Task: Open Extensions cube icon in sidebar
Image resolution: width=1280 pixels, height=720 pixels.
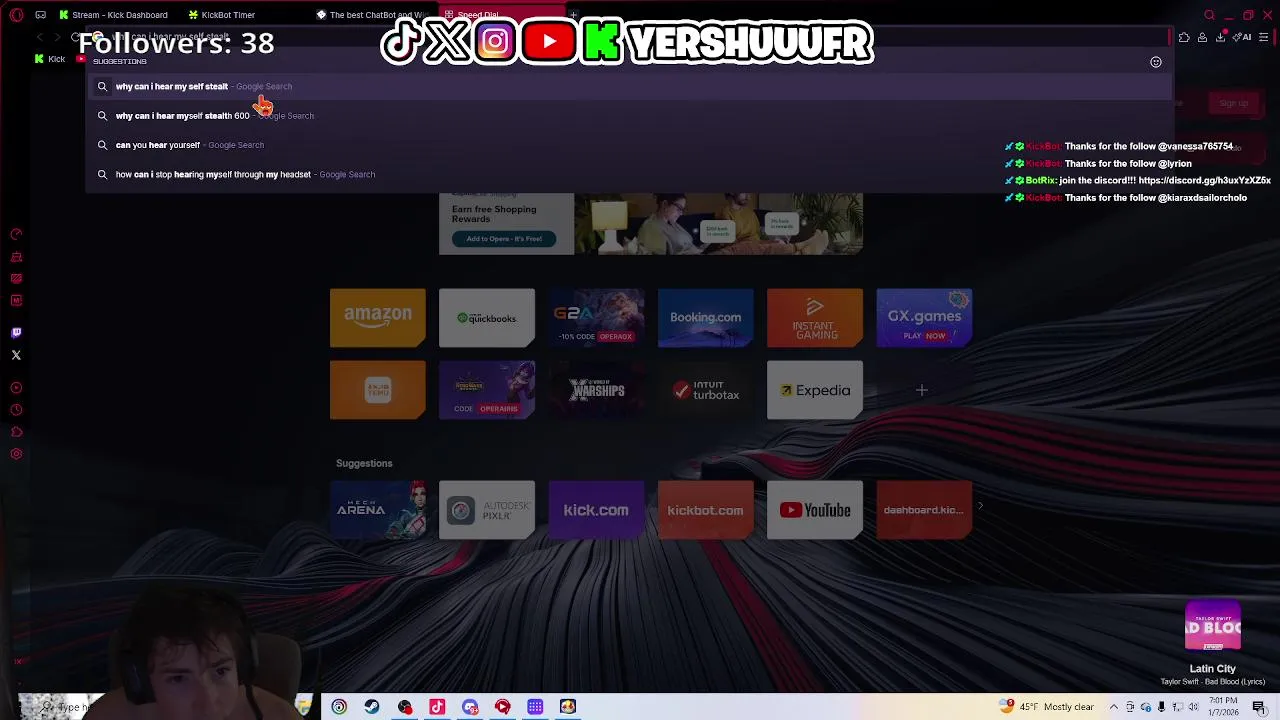Action: point(16,432)
